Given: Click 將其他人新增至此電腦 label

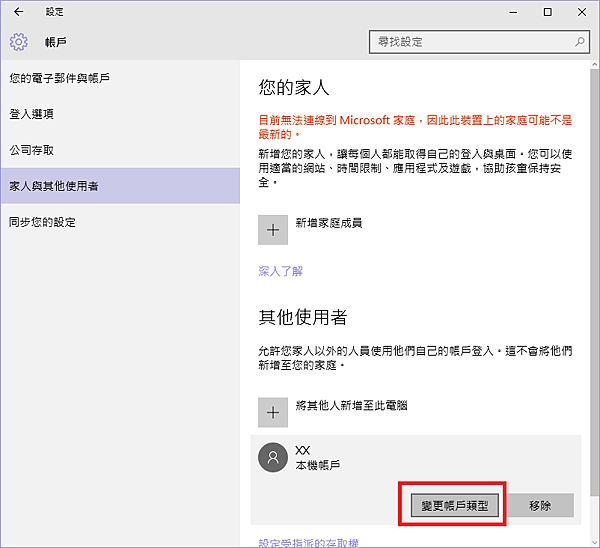Looking at the screenshot, I should pos(351,405).
